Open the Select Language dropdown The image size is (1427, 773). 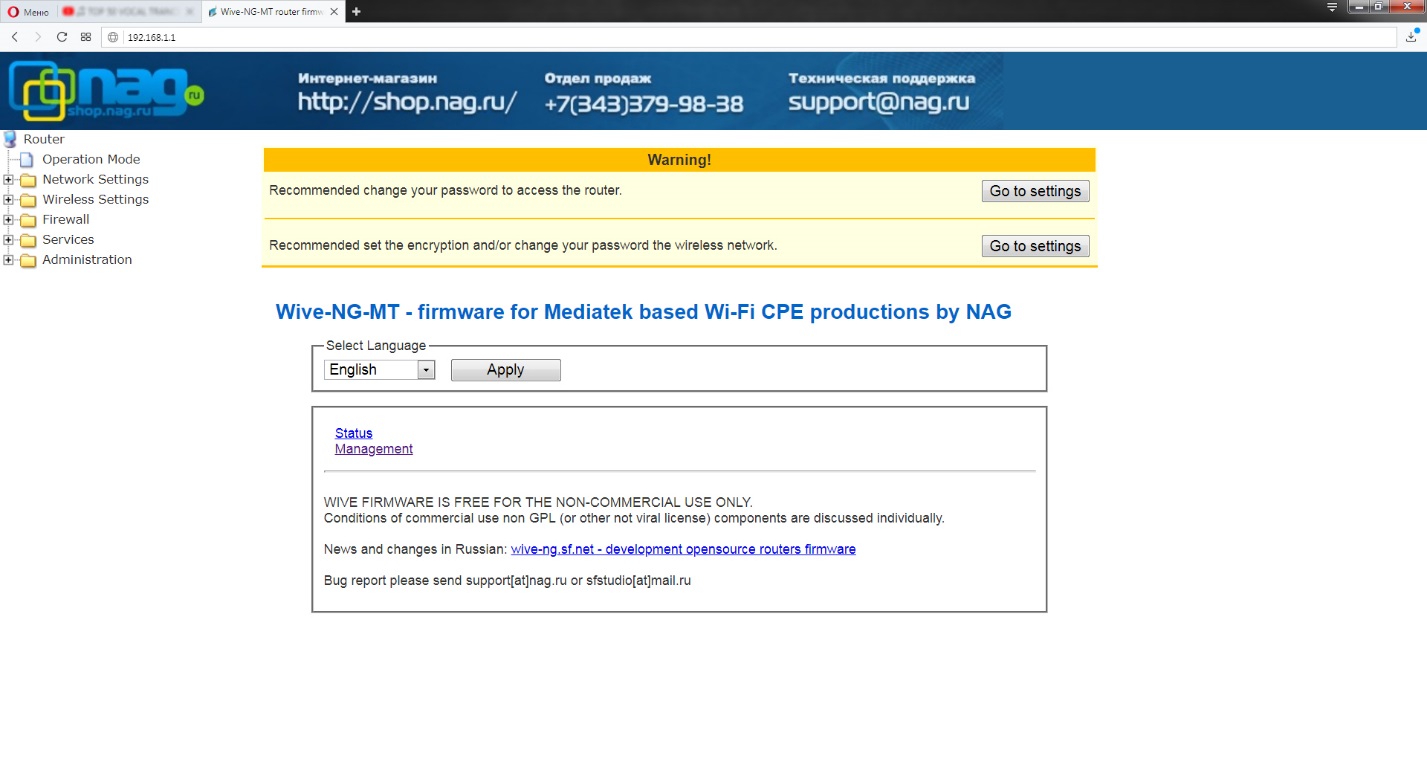point(379,370)
